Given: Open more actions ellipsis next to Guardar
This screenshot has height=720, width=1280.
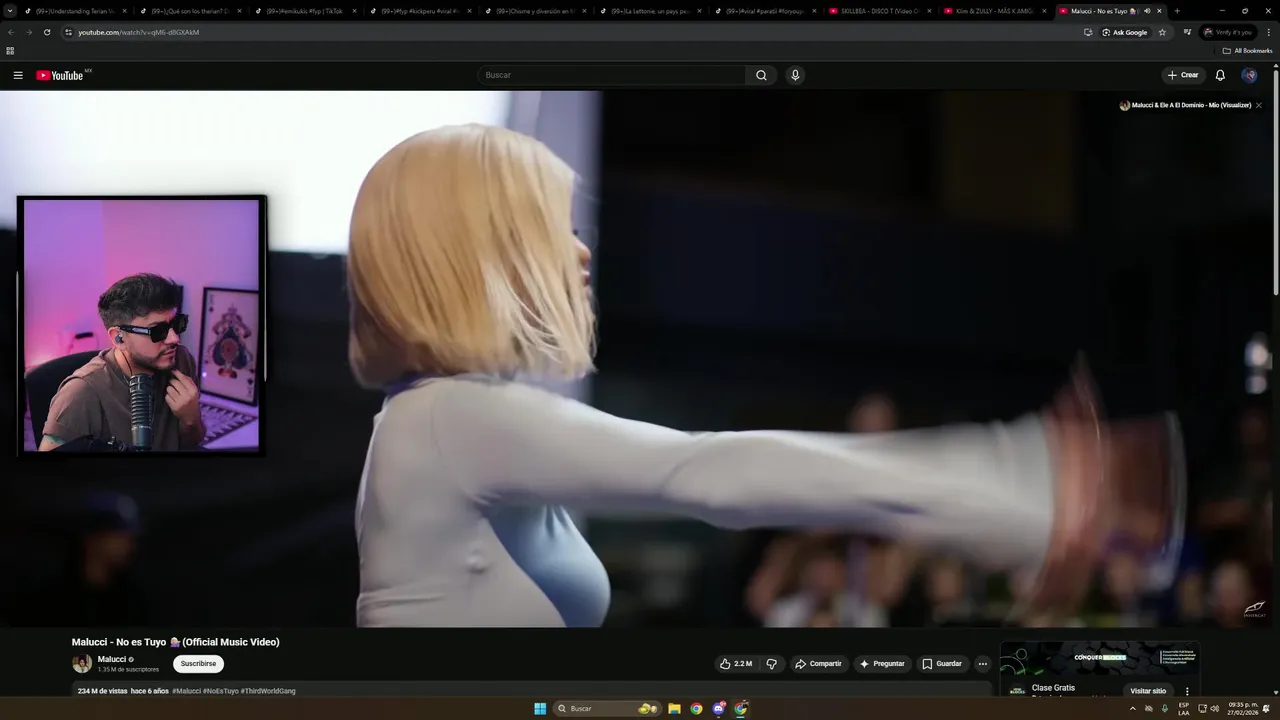Looking at the screenshot, I should pyautogui.click(x=982, y=664).
